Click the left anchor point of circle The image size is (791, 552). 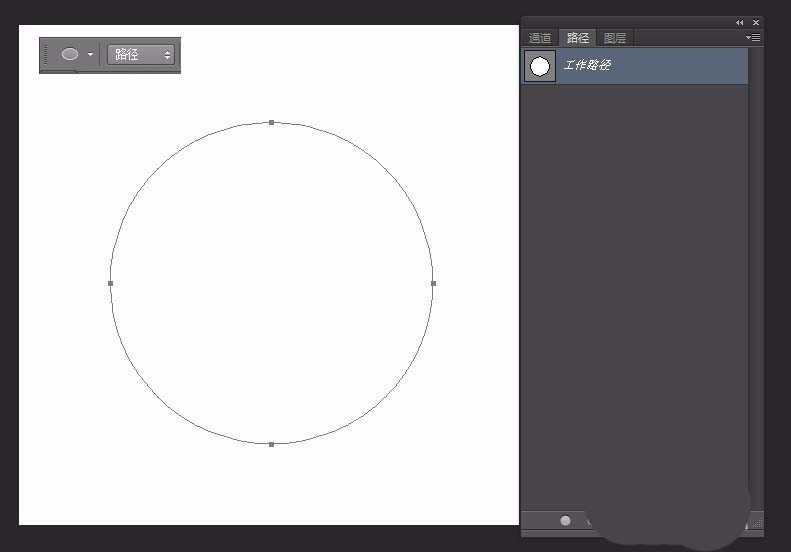111,283
